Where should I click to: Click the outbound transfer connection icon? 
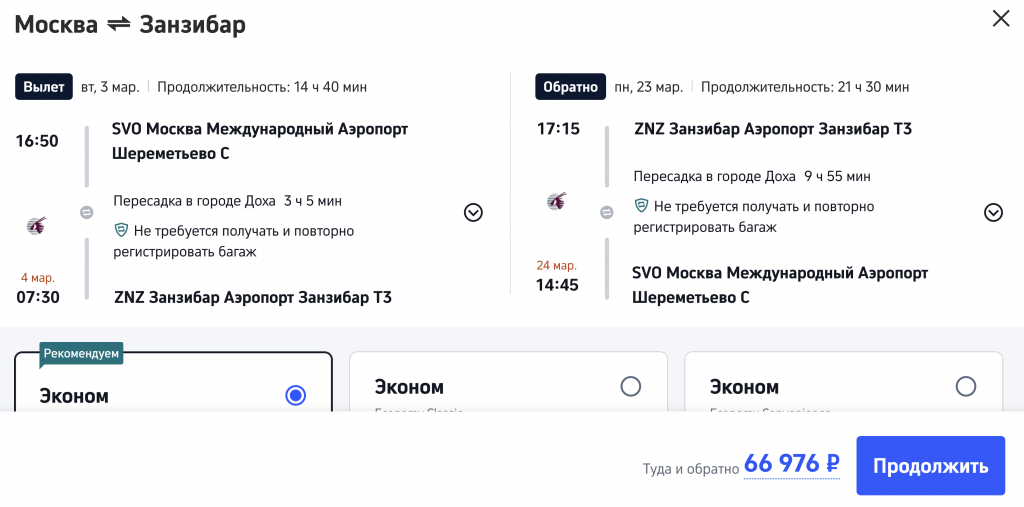point(86,212)
